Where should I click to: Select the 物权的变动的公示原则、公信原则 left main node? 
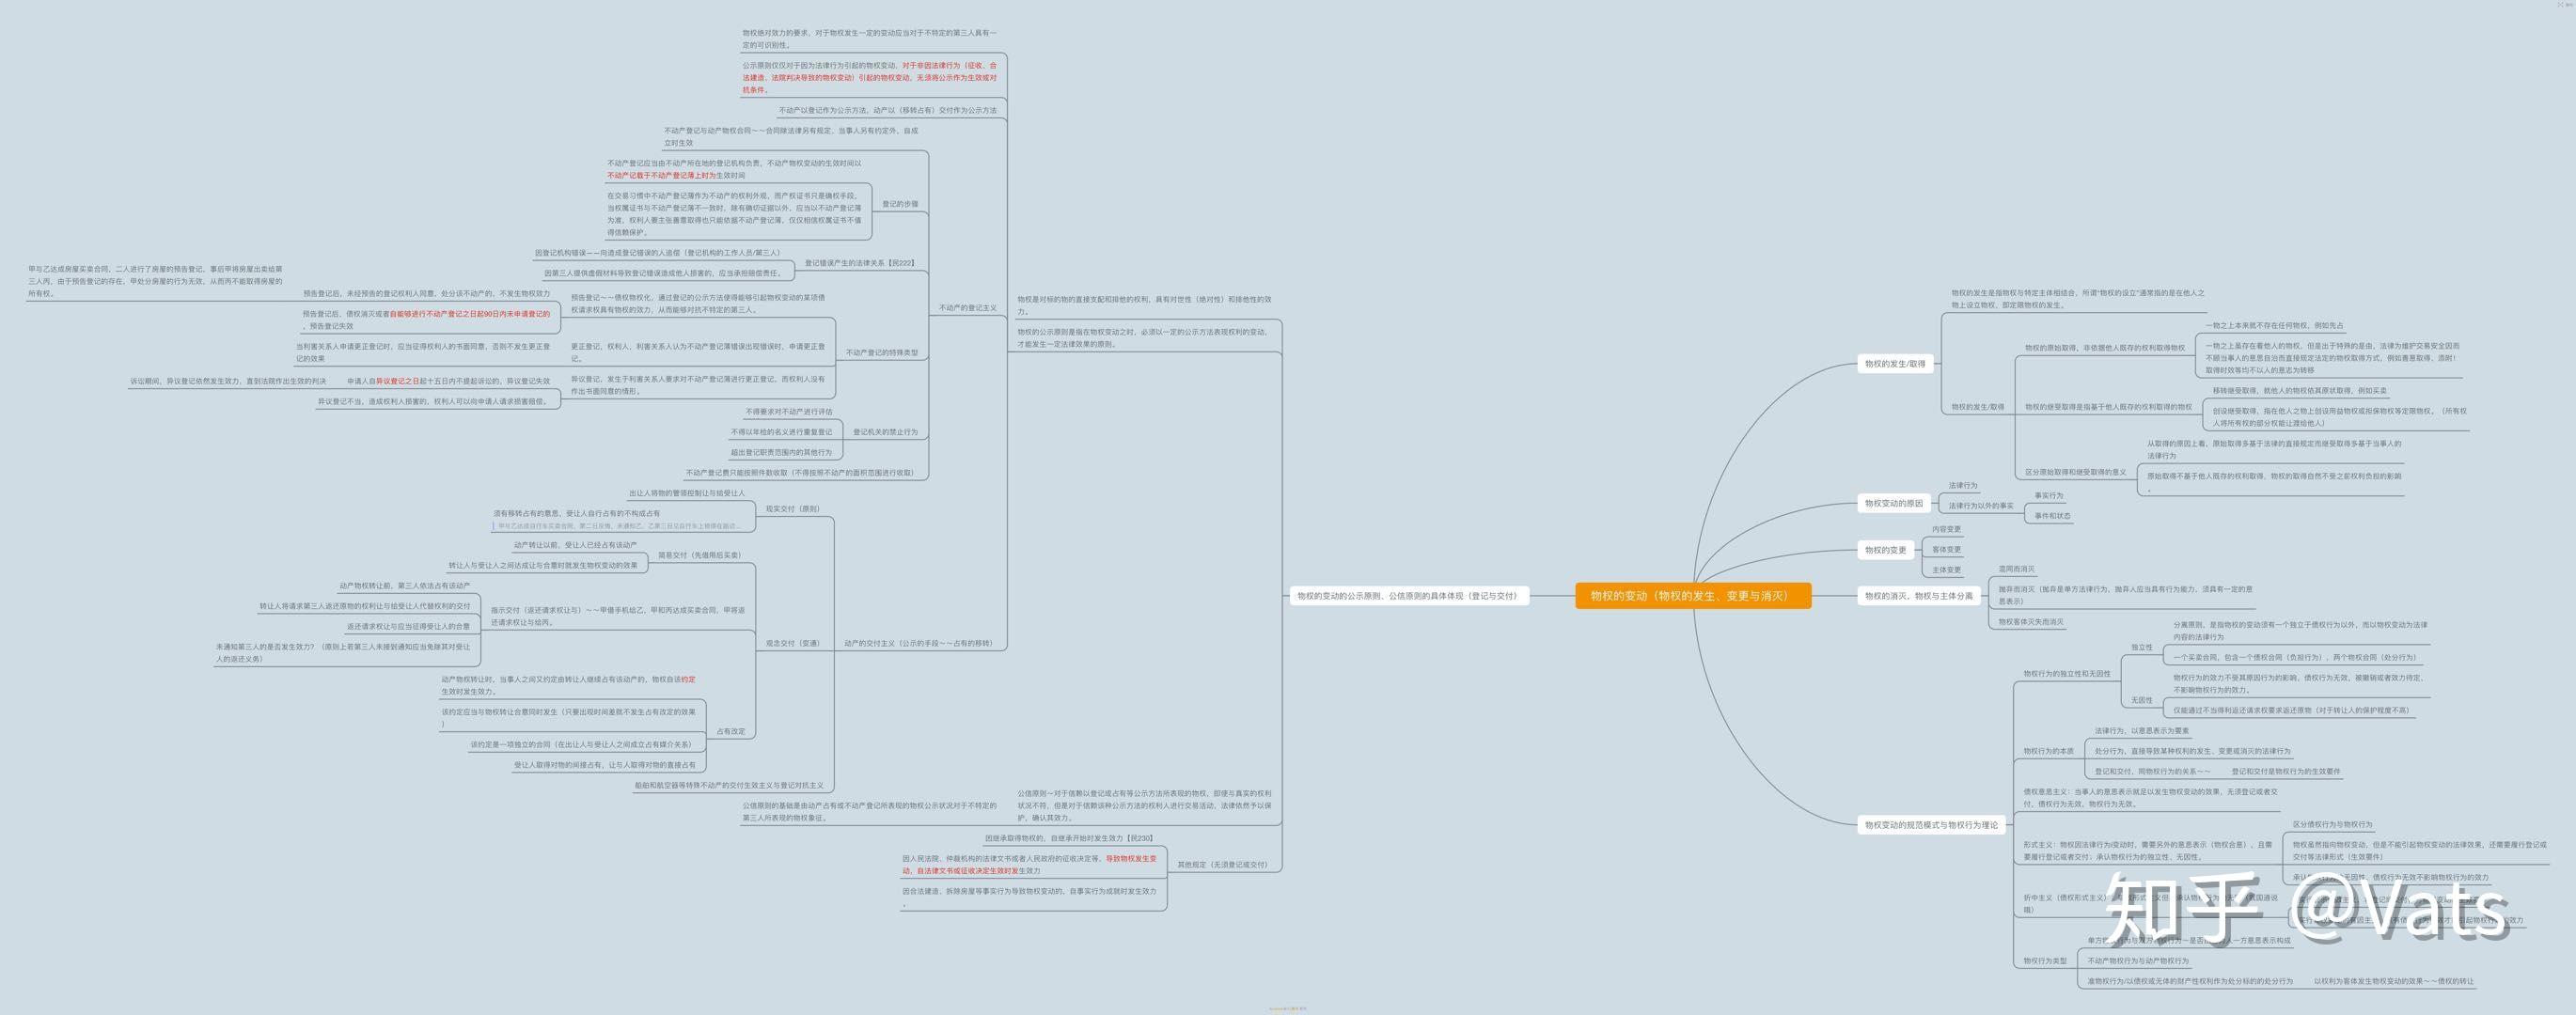point(1408,596)
